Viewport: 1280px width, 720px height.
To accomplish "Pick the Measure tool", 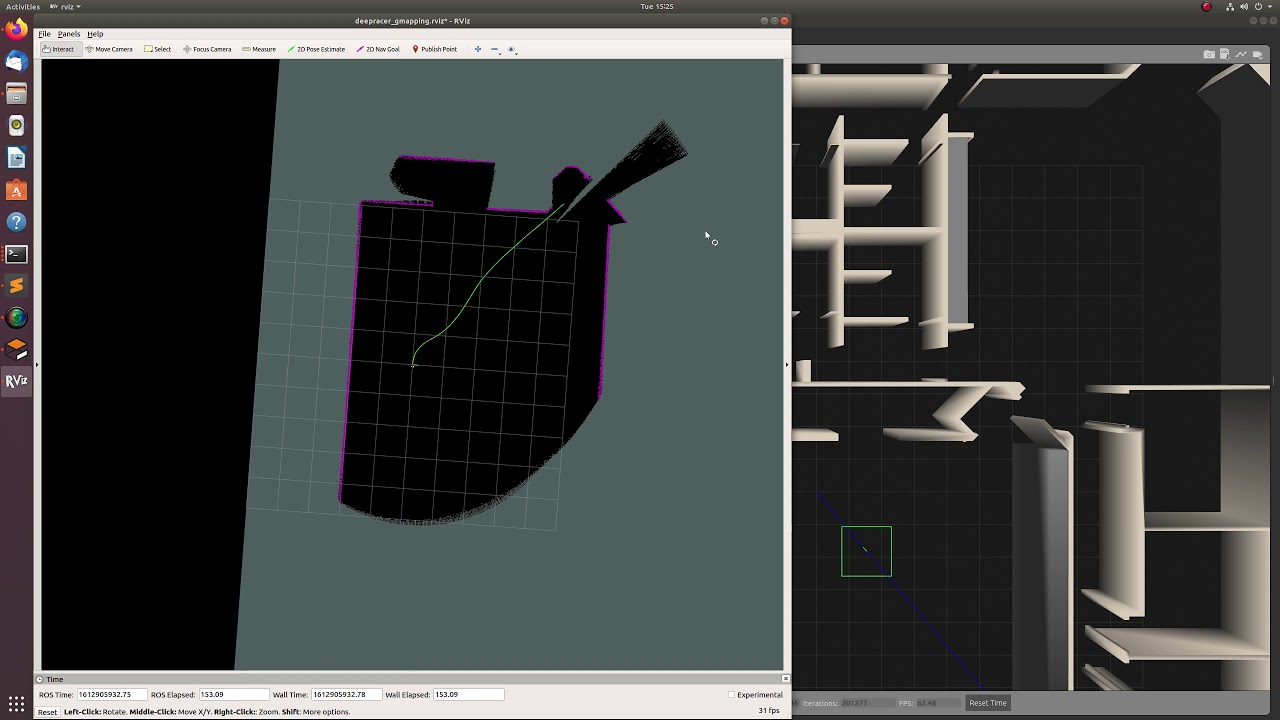I will coord(259,49).
